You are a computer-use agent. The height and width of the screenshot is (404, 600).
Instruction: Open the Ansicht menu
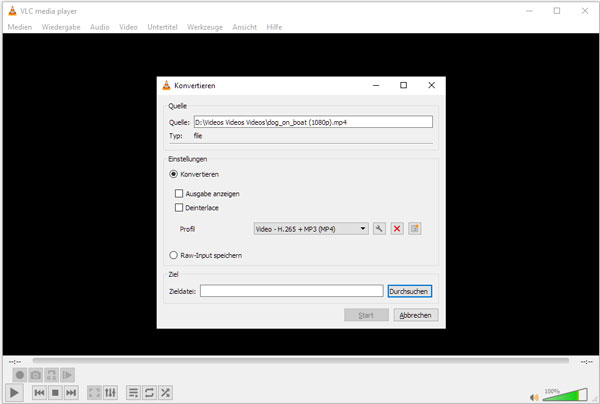coord(245,27)
